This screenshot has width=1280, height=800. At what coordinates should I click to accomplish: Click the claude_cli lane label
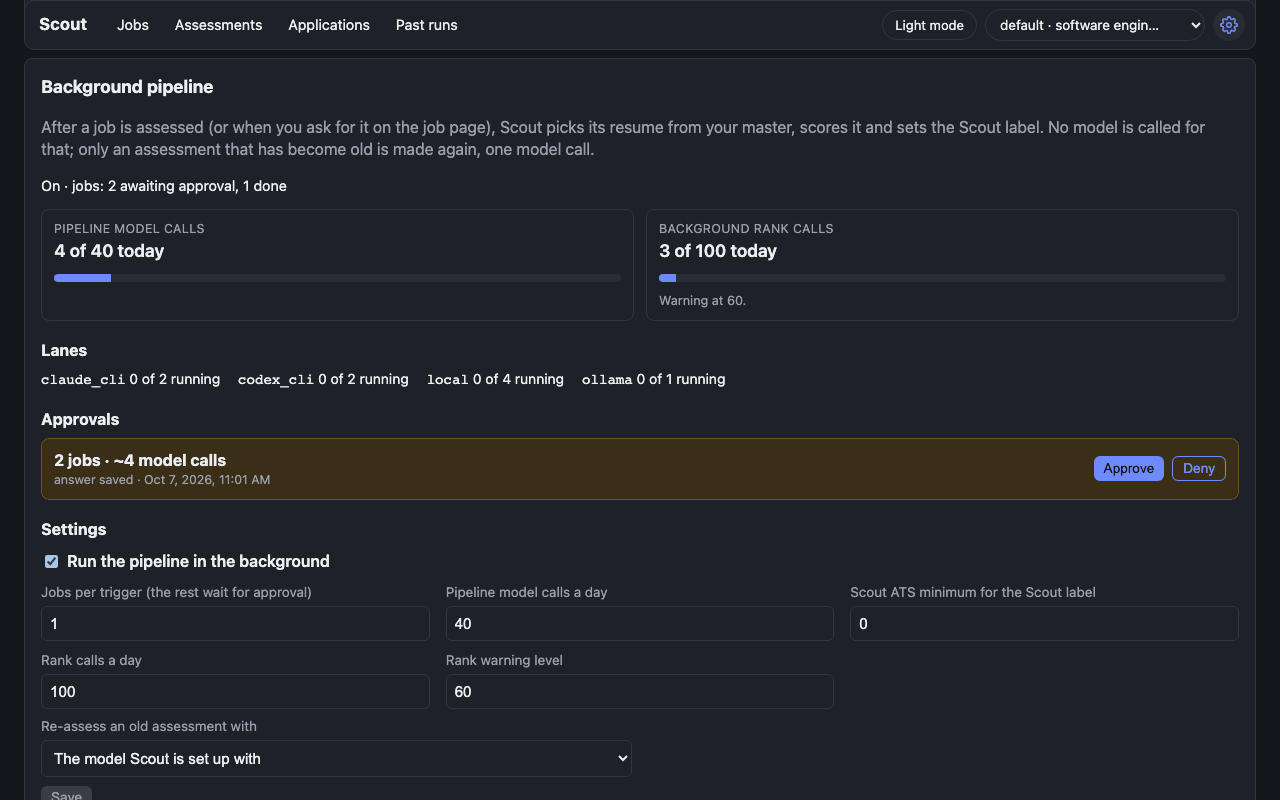pyautogui.click(x=83, y=380)
